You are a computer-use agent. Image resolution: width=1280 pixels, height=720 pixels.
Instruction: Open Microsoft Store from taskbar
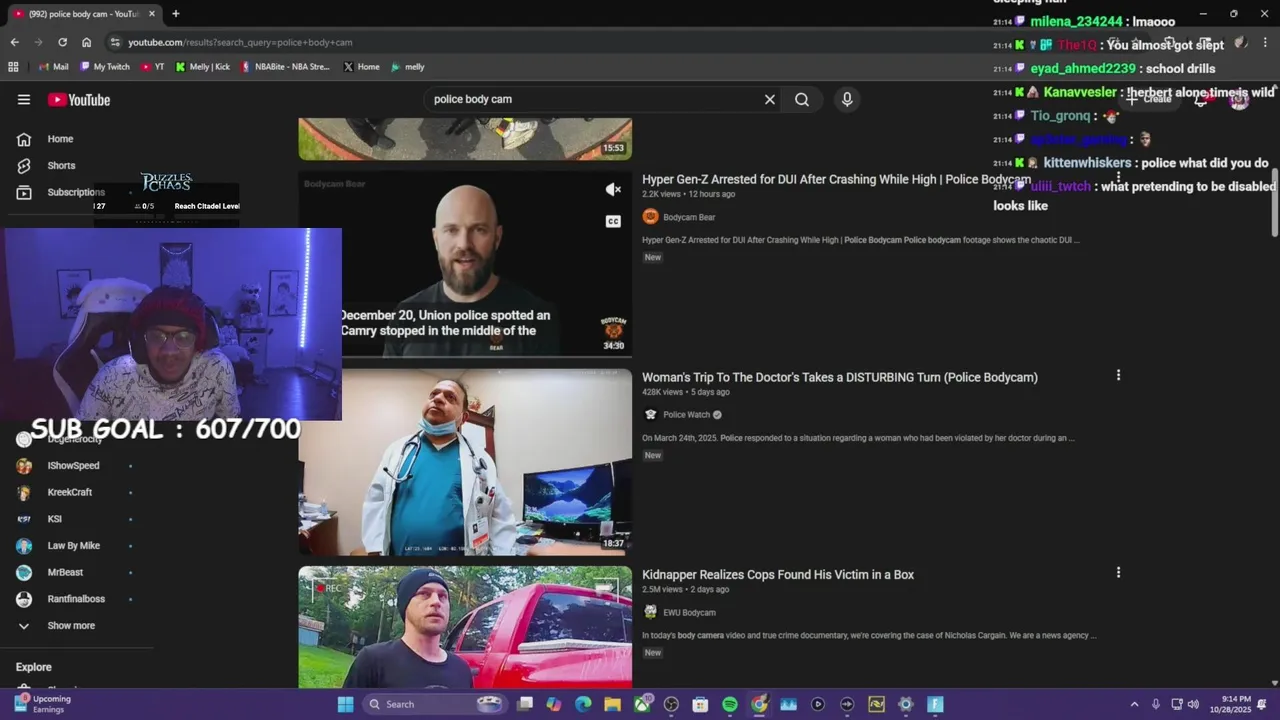coord(700,704)
